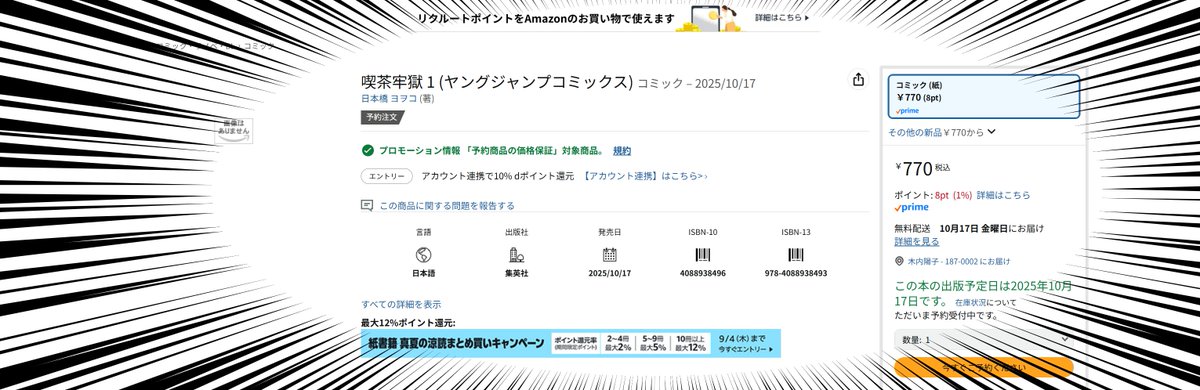
Task: Select the コミック (紙) format option
Action: tap(983, 97)
